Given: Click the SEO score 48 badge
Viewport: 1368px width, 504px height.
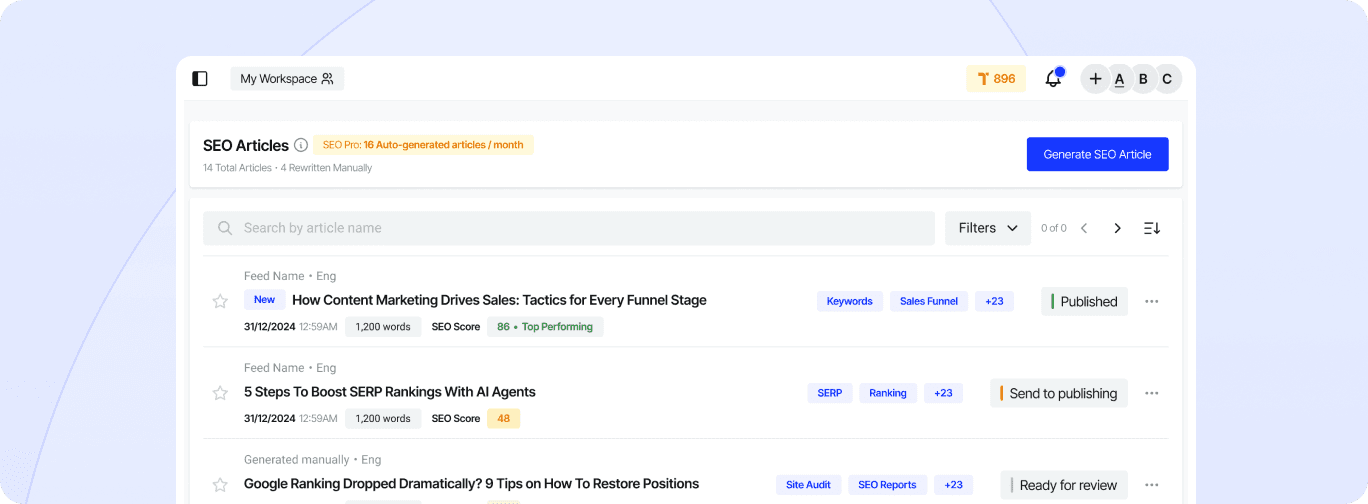Looking at the screenshot, I should click(x=504, y=419).
